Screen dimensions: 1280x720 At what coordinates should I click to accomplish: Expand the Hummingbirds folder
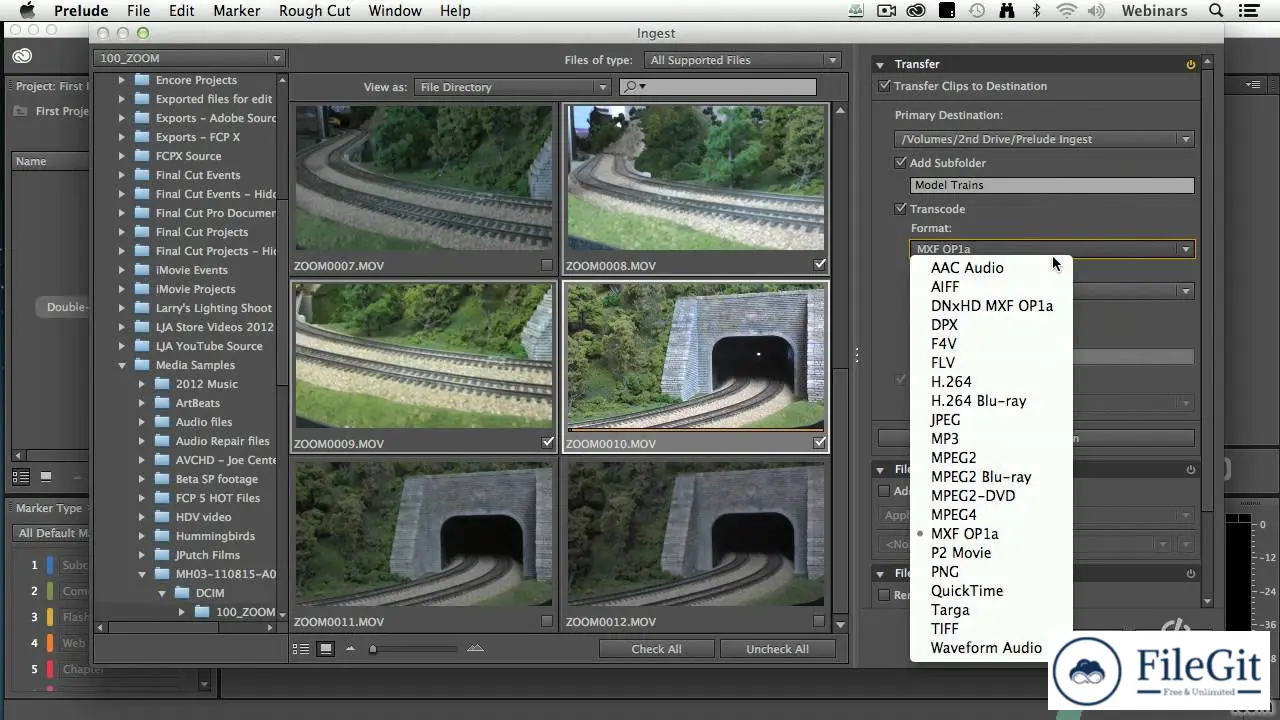click(142, 536)
